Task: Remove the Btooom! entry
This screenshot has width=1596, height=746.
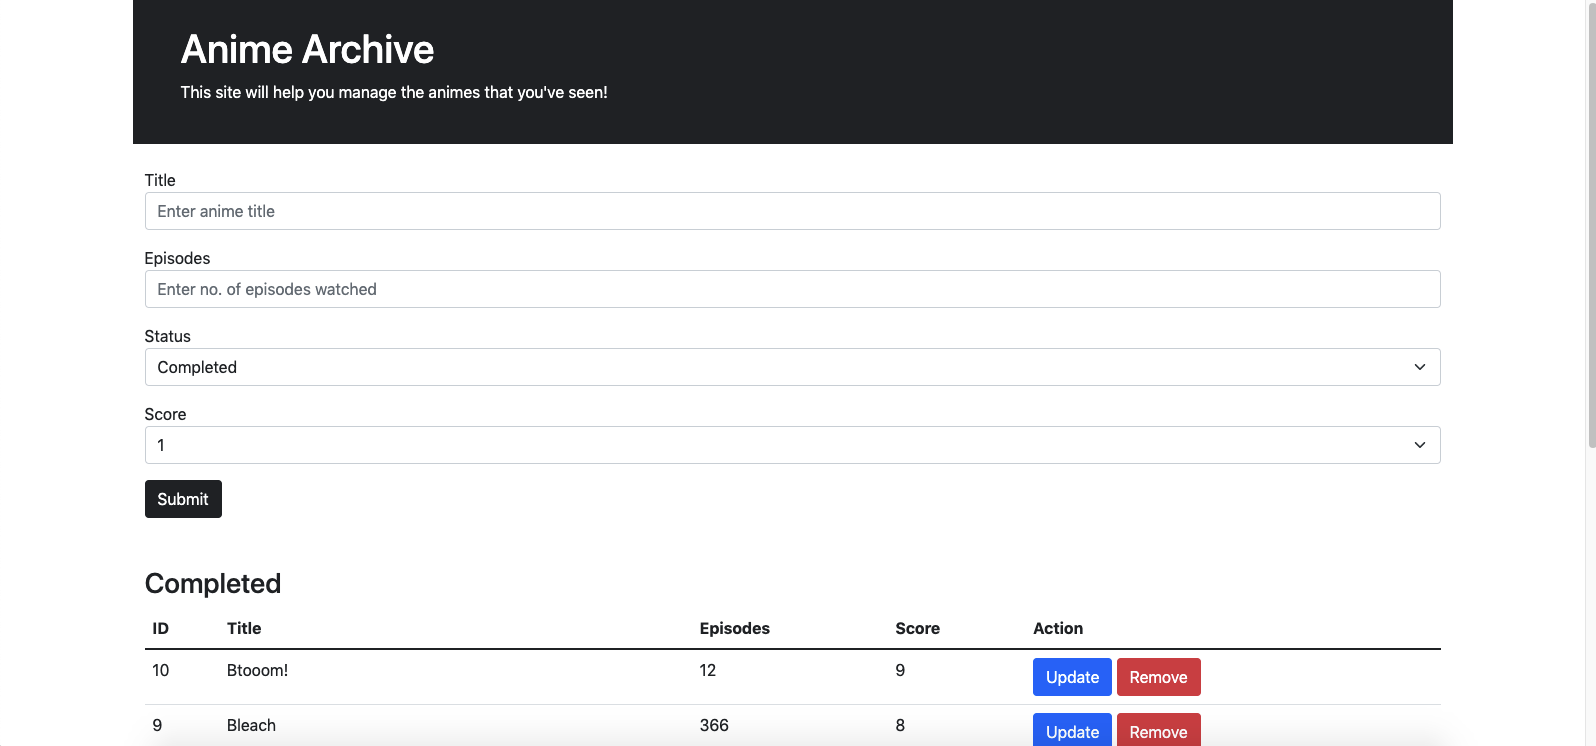Action: pyautogui.click(x=1158, y=677)
